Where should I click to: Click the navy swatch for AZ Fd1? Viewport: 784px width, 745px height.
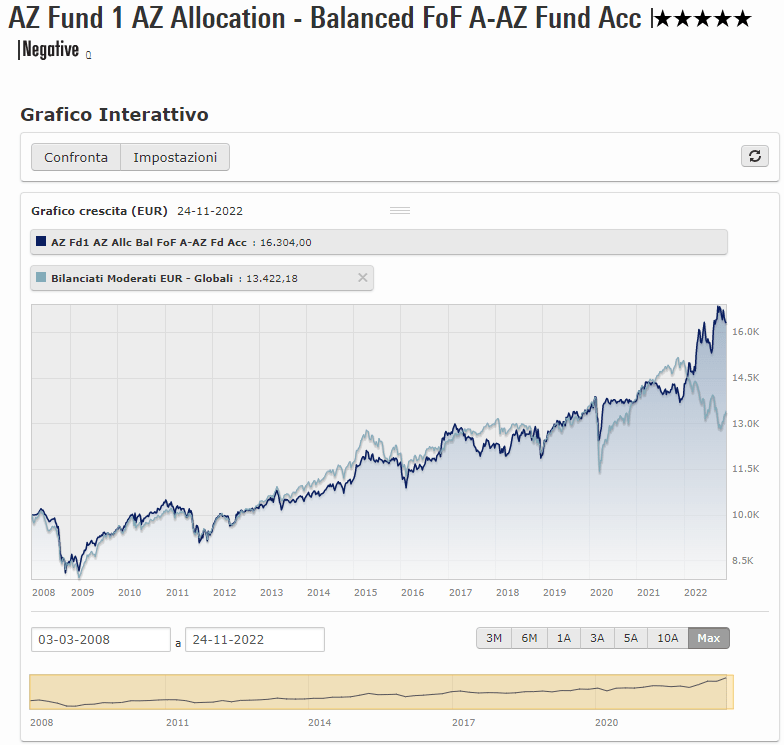41,242
